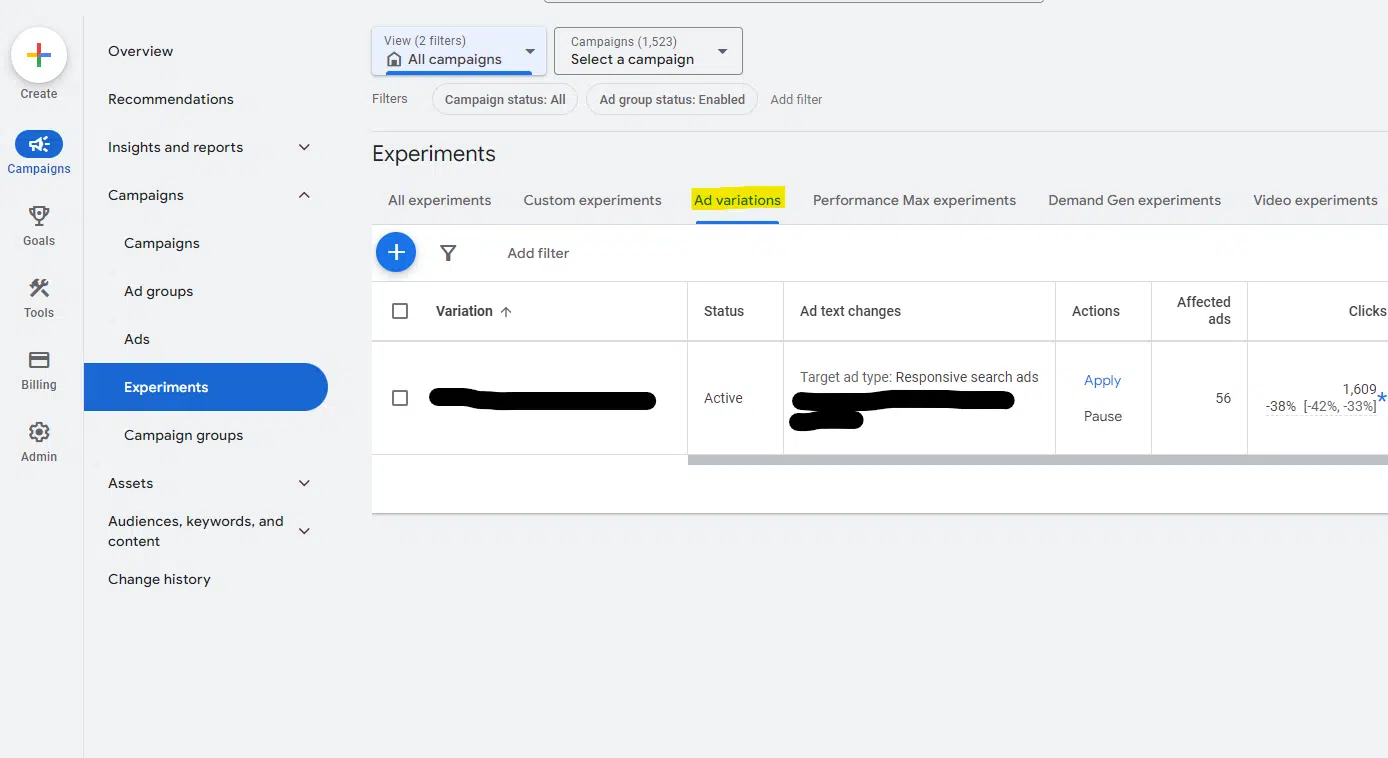Switch to the Ad variations tab

point(737,200)
